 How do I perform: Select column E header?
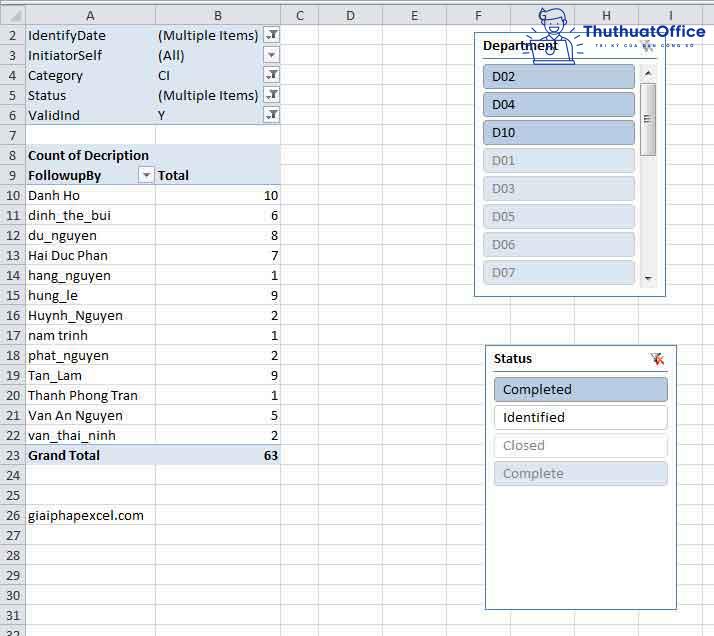(414, 15)
